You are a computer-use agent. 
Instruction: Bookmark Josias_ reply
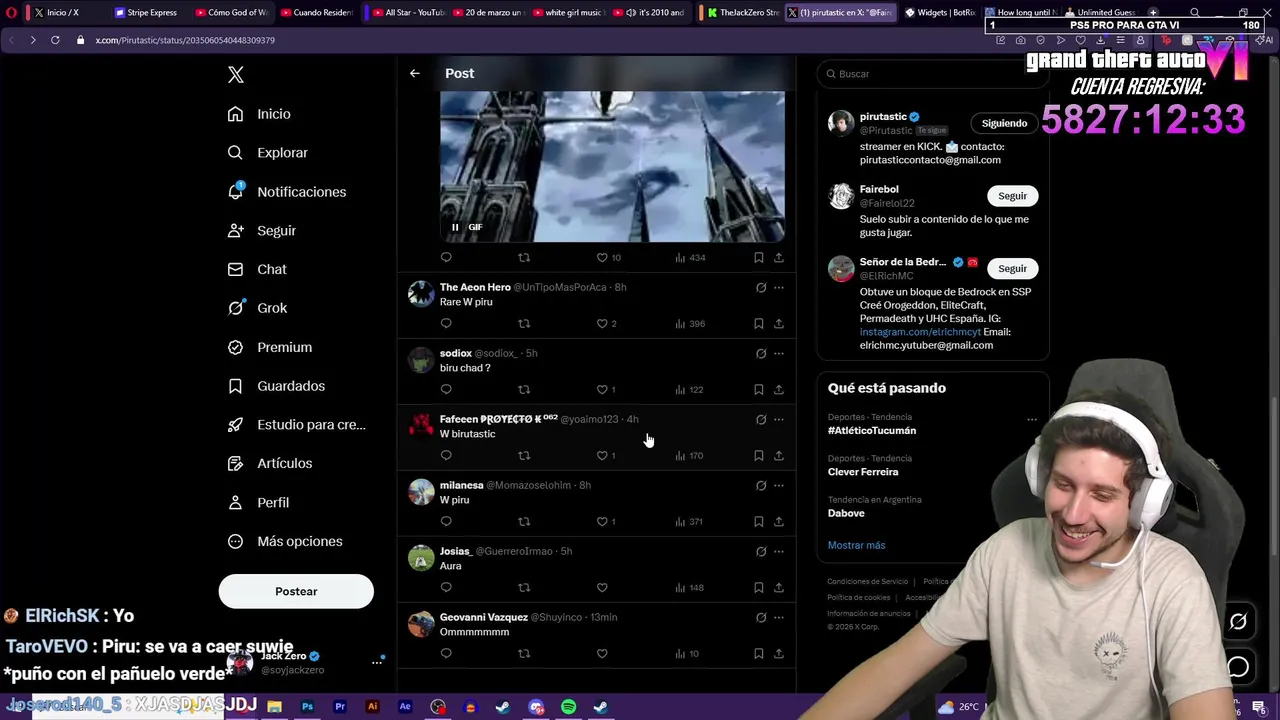758,587
